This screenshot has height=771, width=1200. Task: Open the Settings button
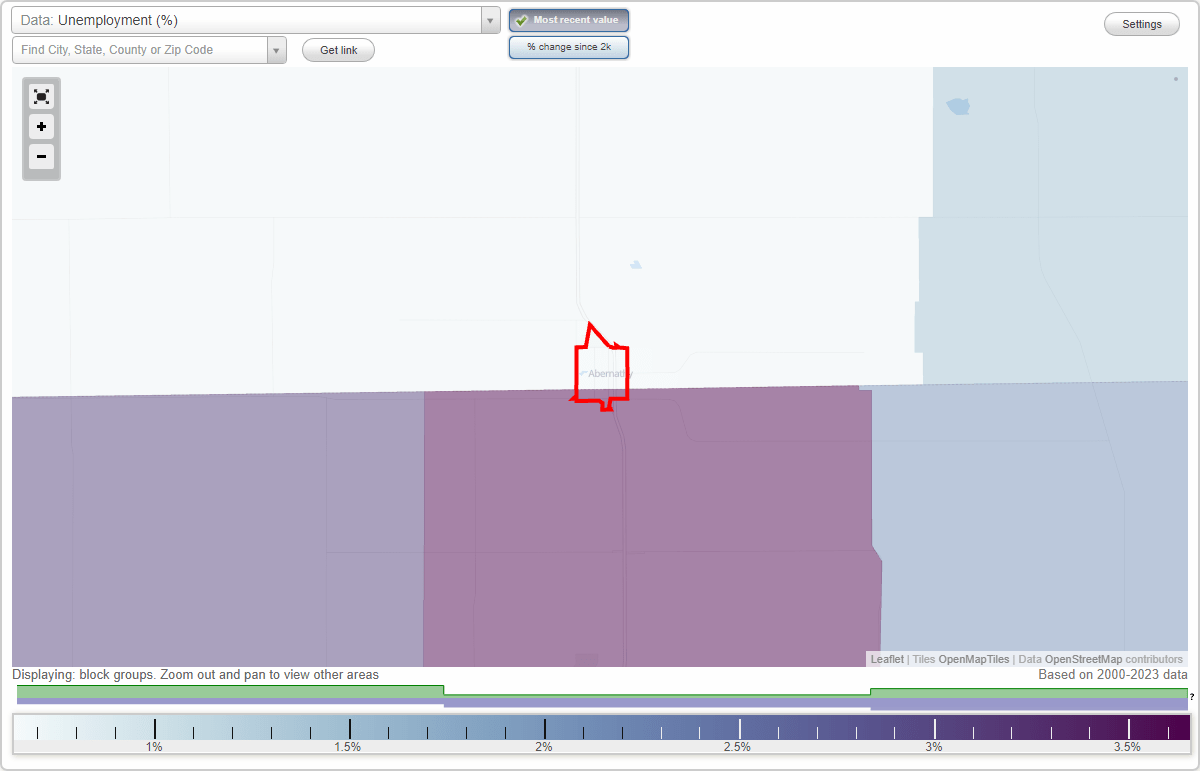coord(1142,25)
